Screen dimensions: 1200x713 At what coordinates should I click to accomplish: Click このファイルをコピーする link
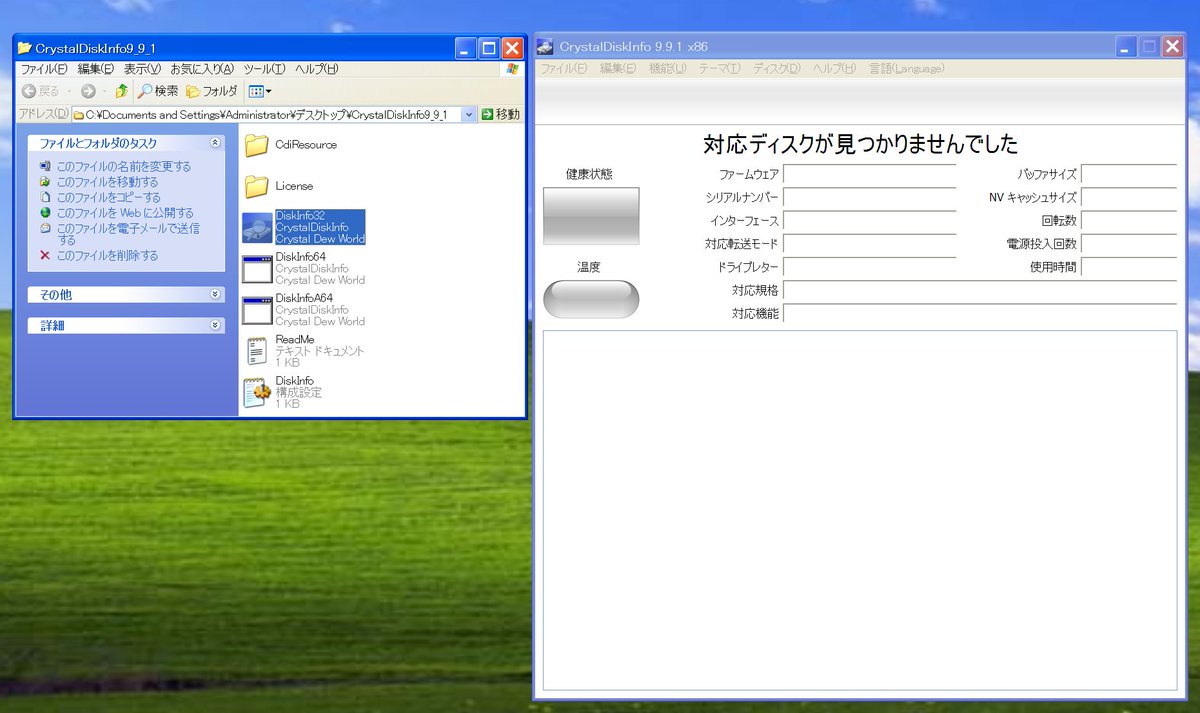tap(108, 197)
